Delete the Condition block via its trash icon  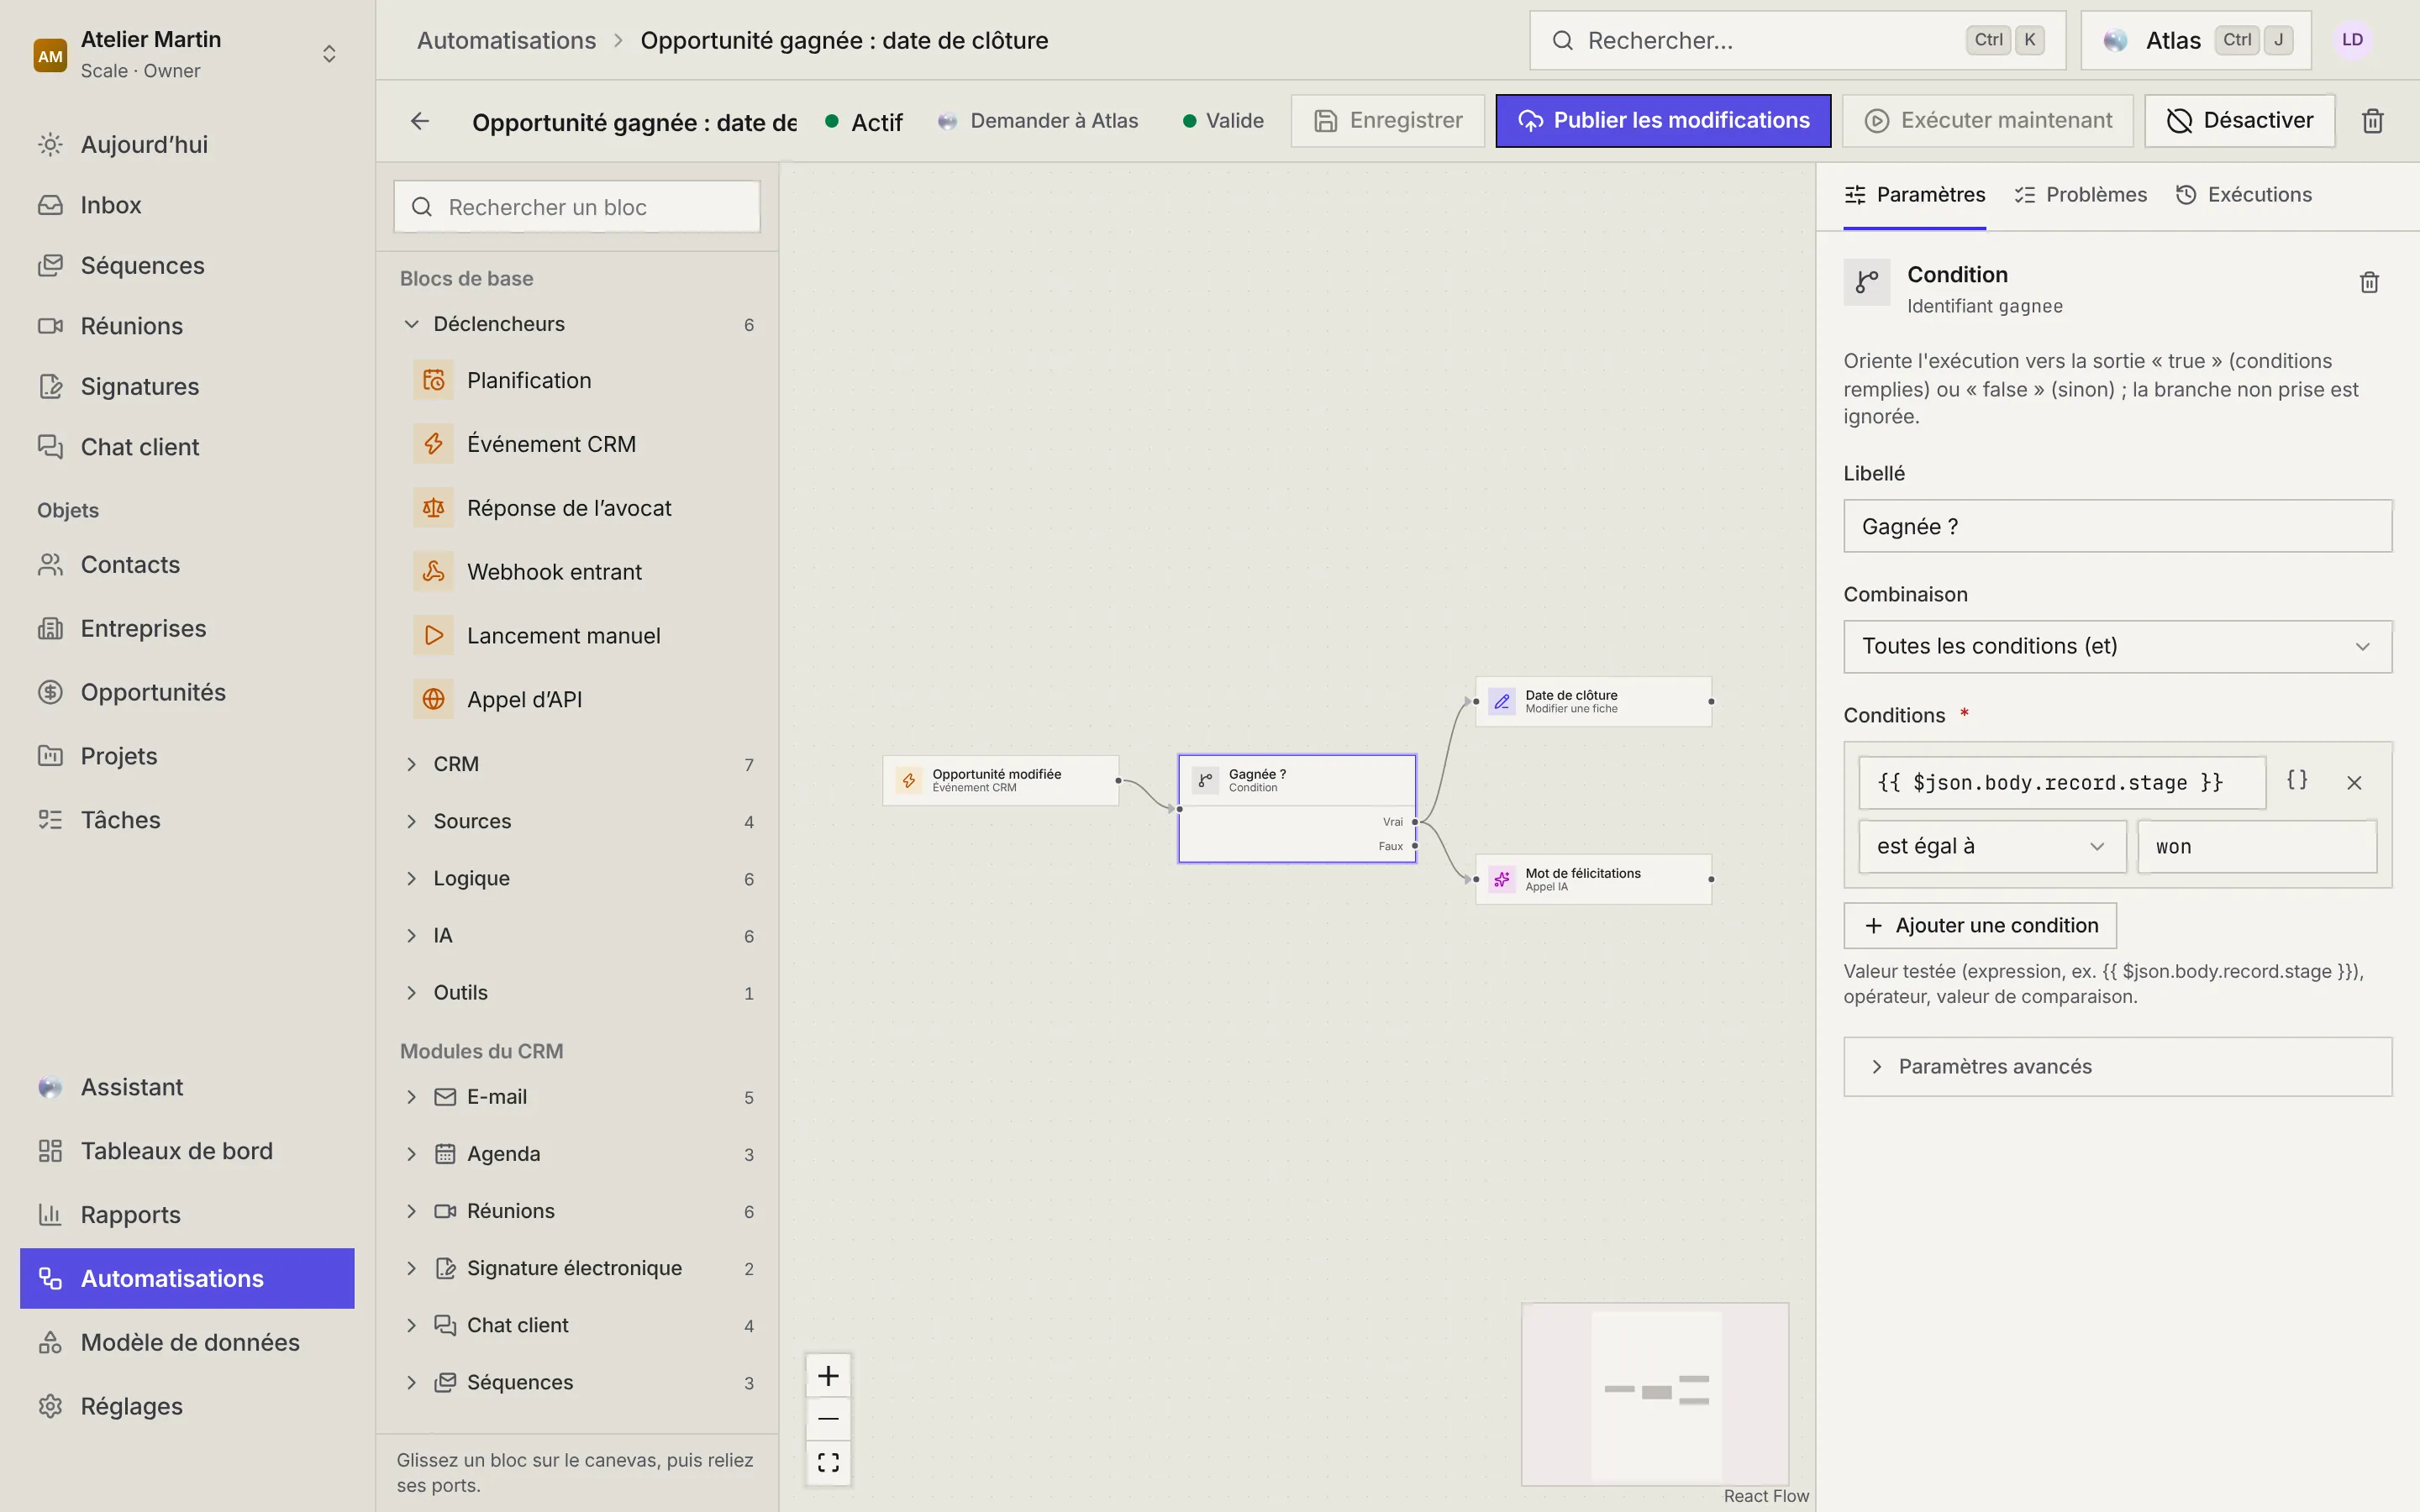point(2369,282)
